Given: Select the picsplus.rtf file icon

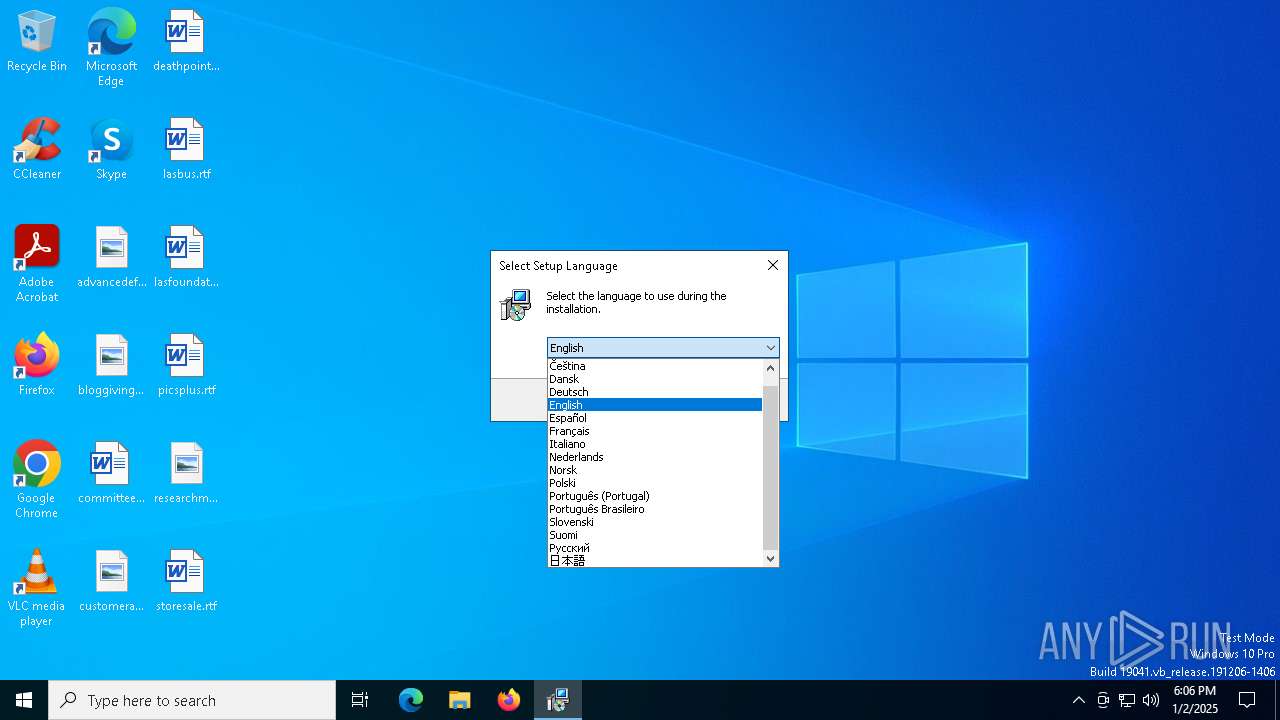Looking at the screenshot, I should pyautogui.click(x=186, y=366).
